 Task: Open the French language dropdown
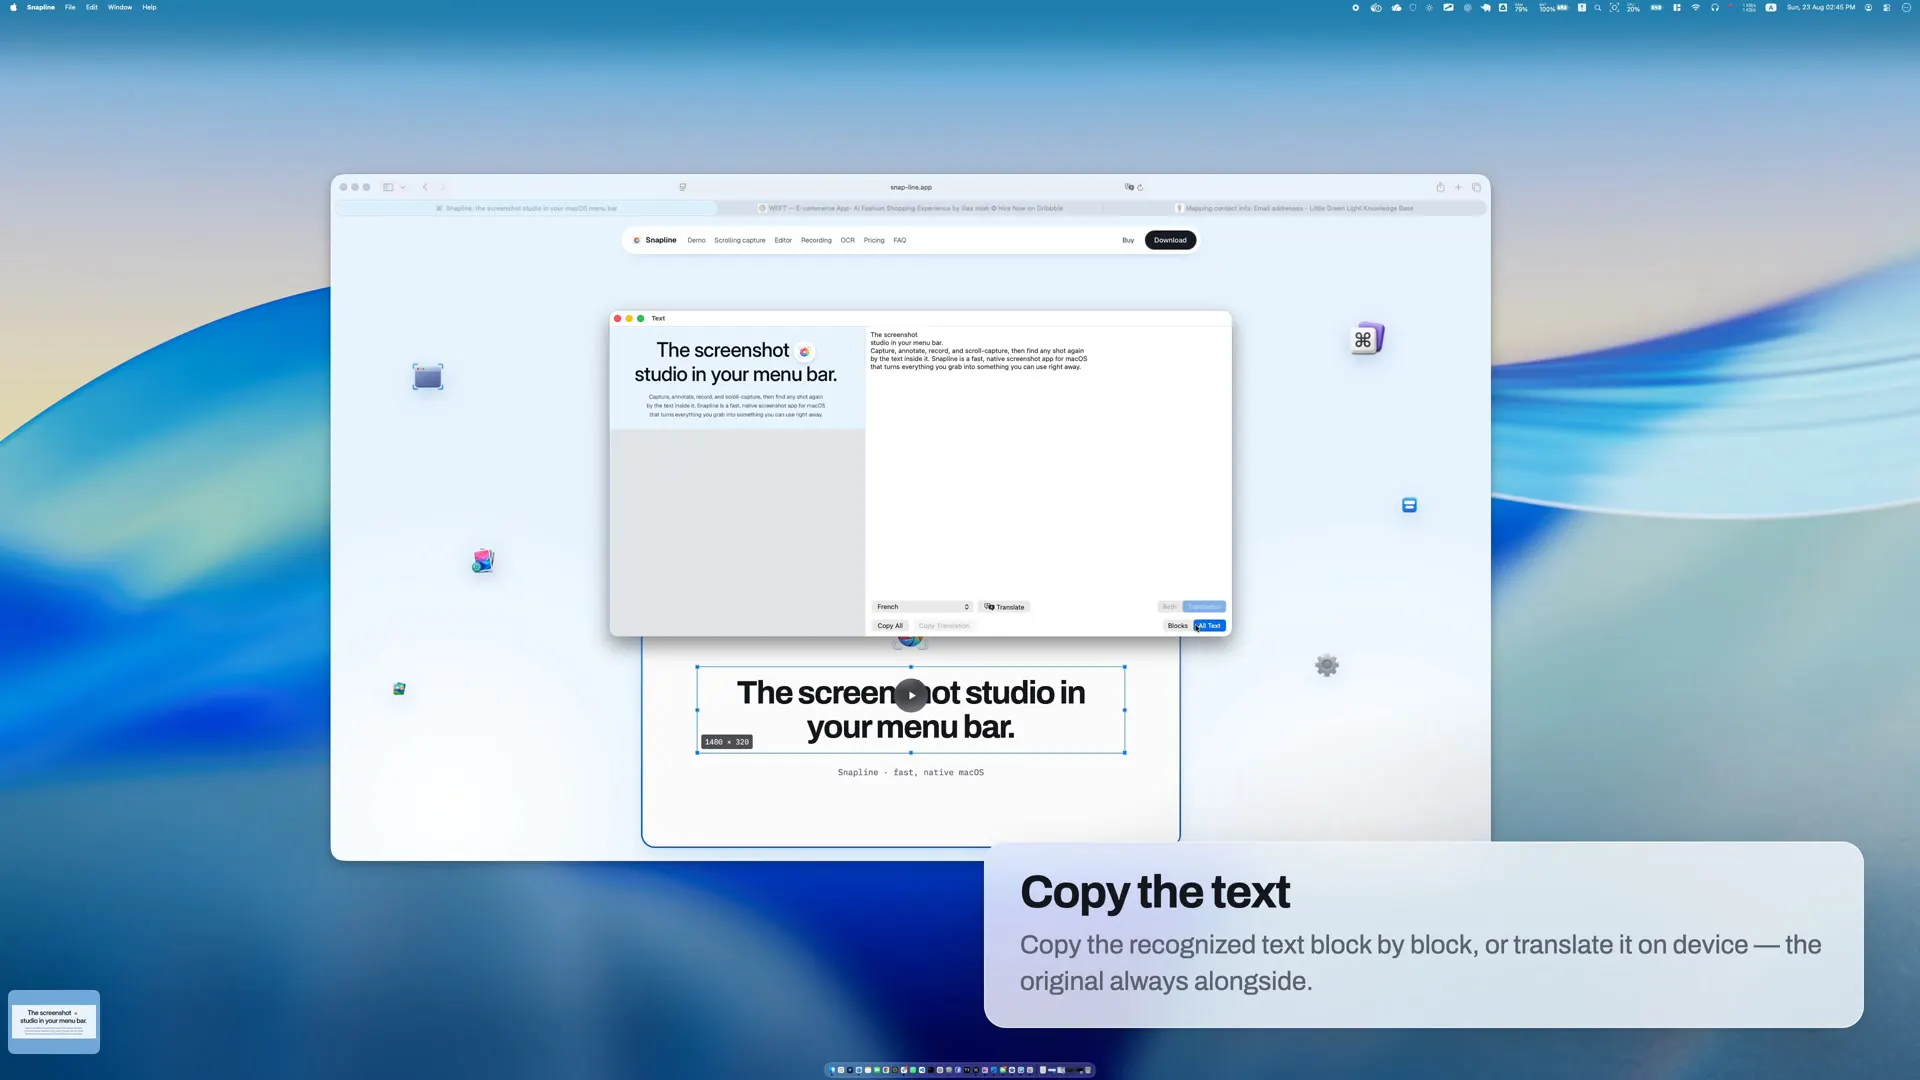922,607
